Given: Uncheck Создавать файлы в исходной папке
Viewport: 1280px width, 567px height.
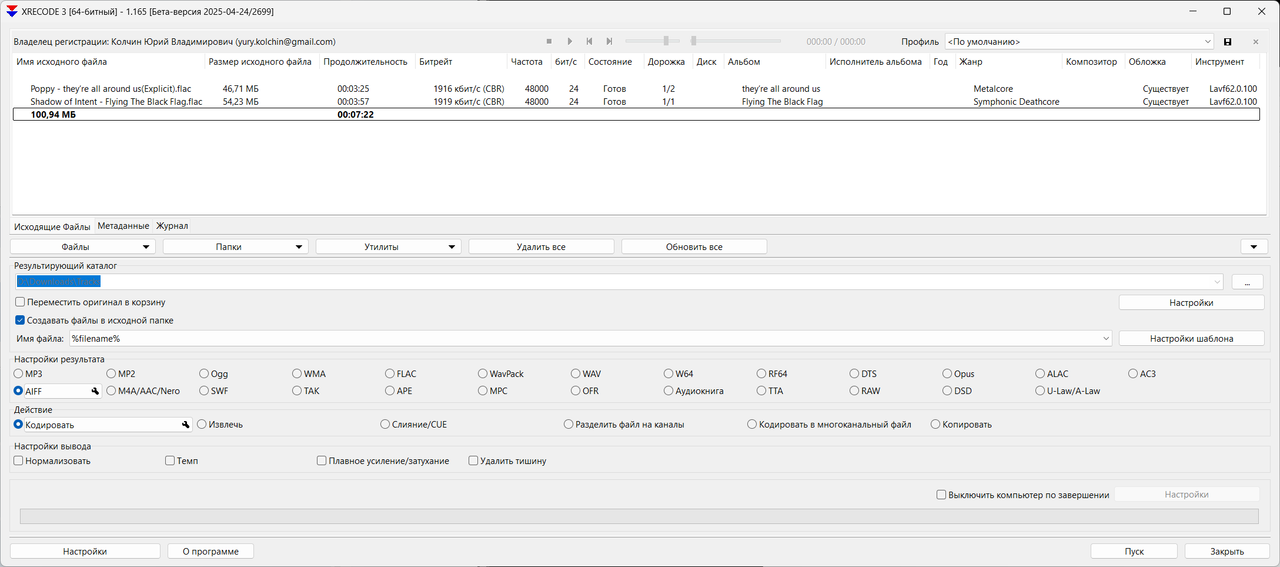Looking at the screenshot, I should (20, 320).
